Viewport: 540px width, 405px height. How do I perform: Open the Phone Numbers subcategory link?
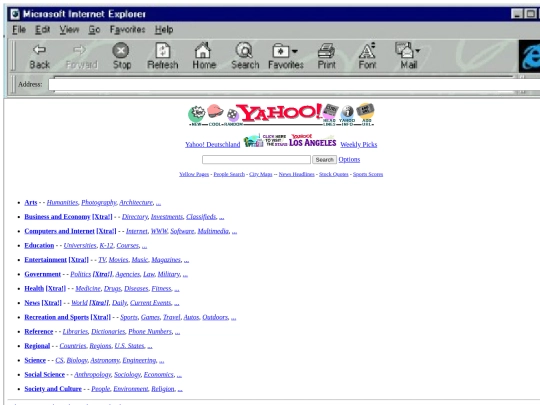(x=150, y=332)
